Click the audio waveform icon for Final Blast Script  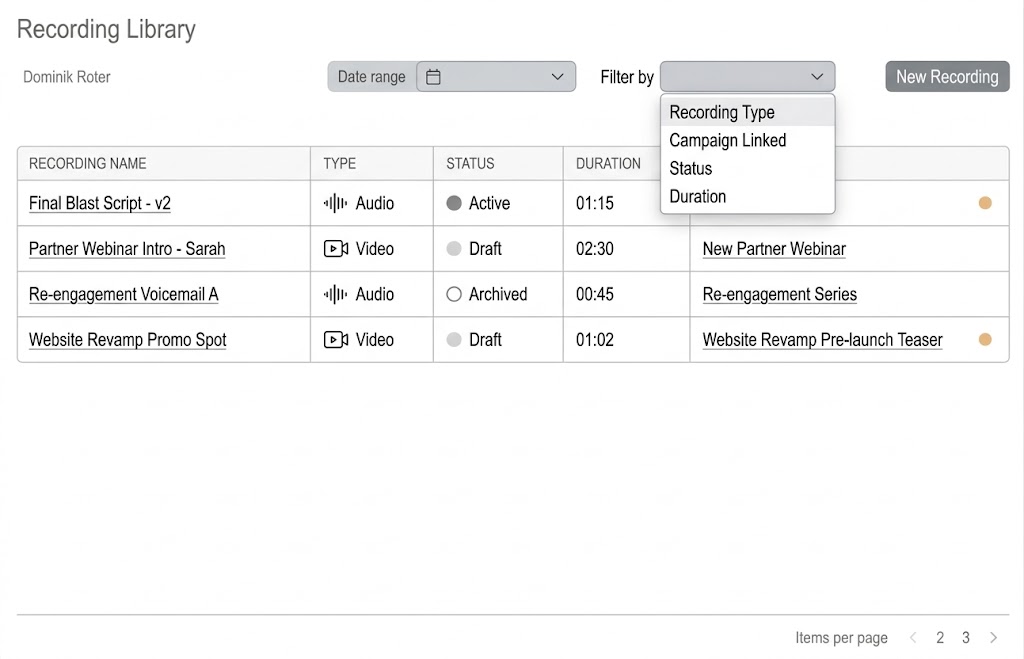tap(335, 203)
